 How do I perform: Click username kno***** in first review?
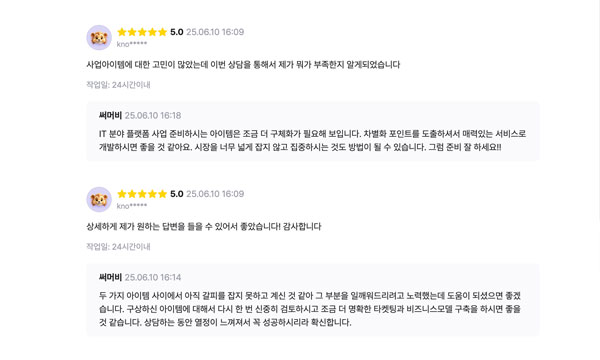point(132,44)
